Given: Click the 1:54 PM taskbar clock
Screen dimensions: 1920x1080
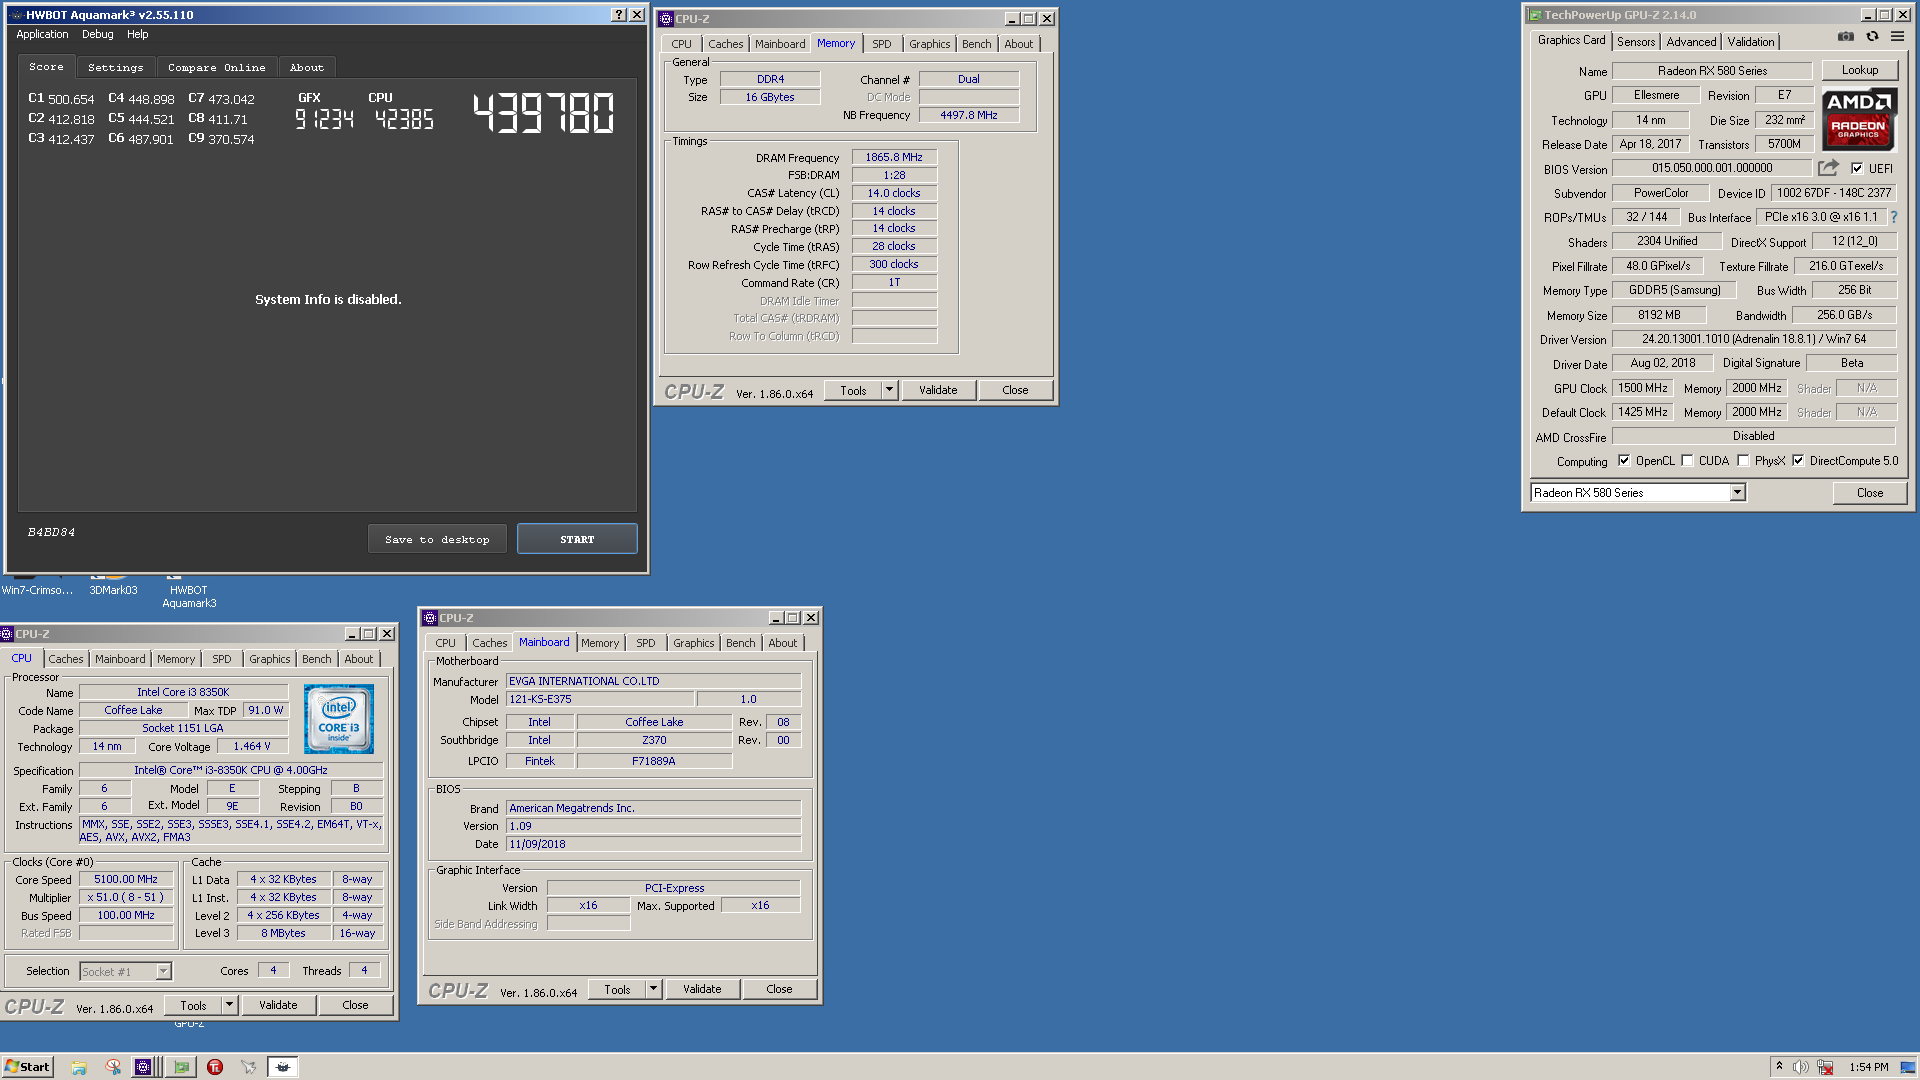Looking at the screenshot, I should coord(1868,1067).
